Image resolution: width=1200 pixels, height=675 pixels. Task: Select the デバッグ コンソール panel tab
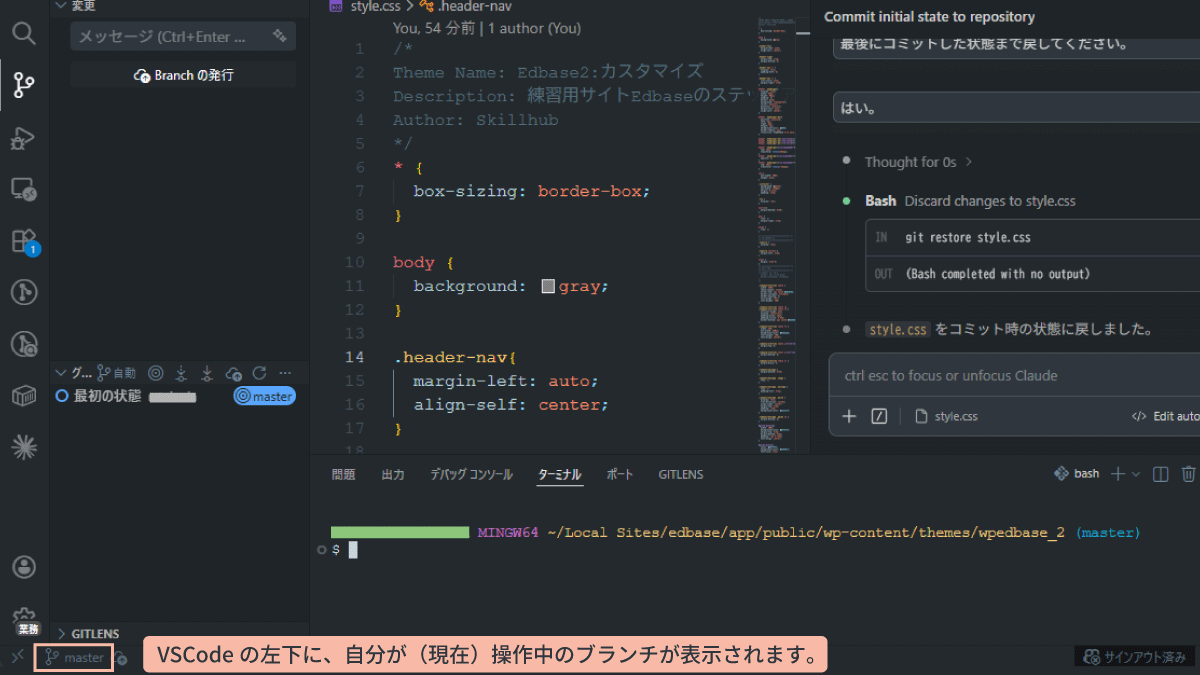(x=471, y=474)
